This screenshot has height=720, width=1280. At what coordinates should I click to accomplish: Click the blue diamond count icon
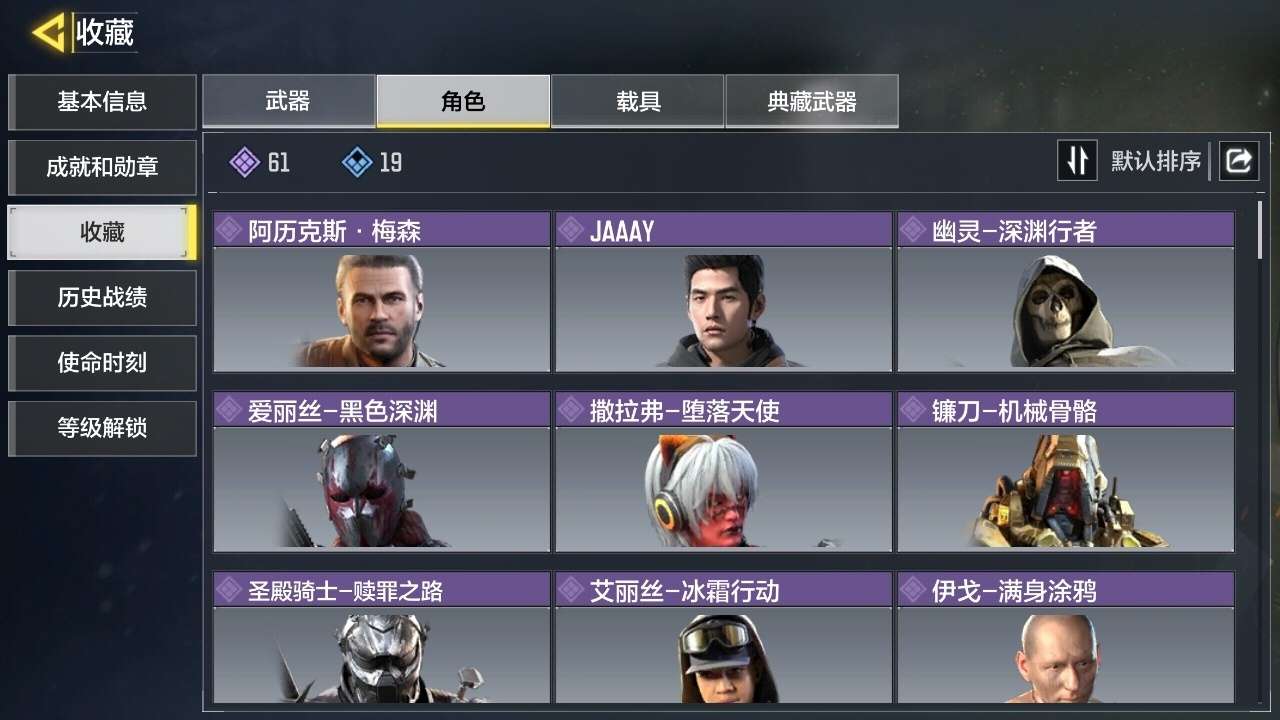coord(357,162)
